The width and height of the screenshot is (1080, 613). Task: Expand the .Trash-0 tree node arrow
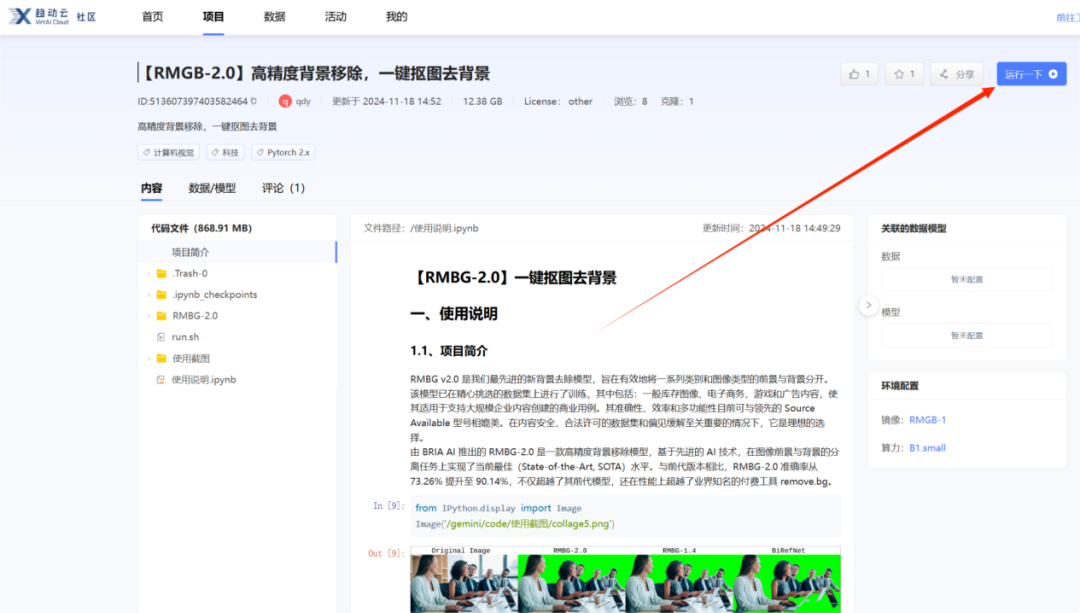pyautogui.click(x=149, y=273)
